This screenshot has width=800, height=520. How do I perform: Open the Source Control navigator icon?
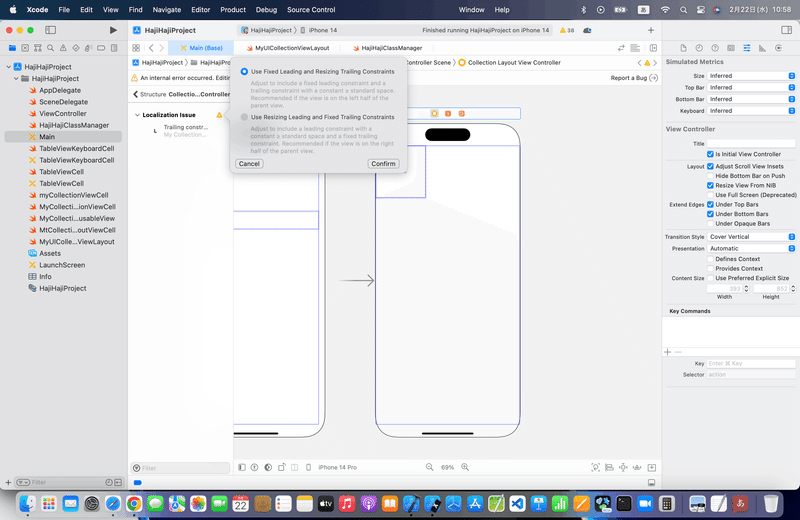pyautogui.click(x=25, y=48)
